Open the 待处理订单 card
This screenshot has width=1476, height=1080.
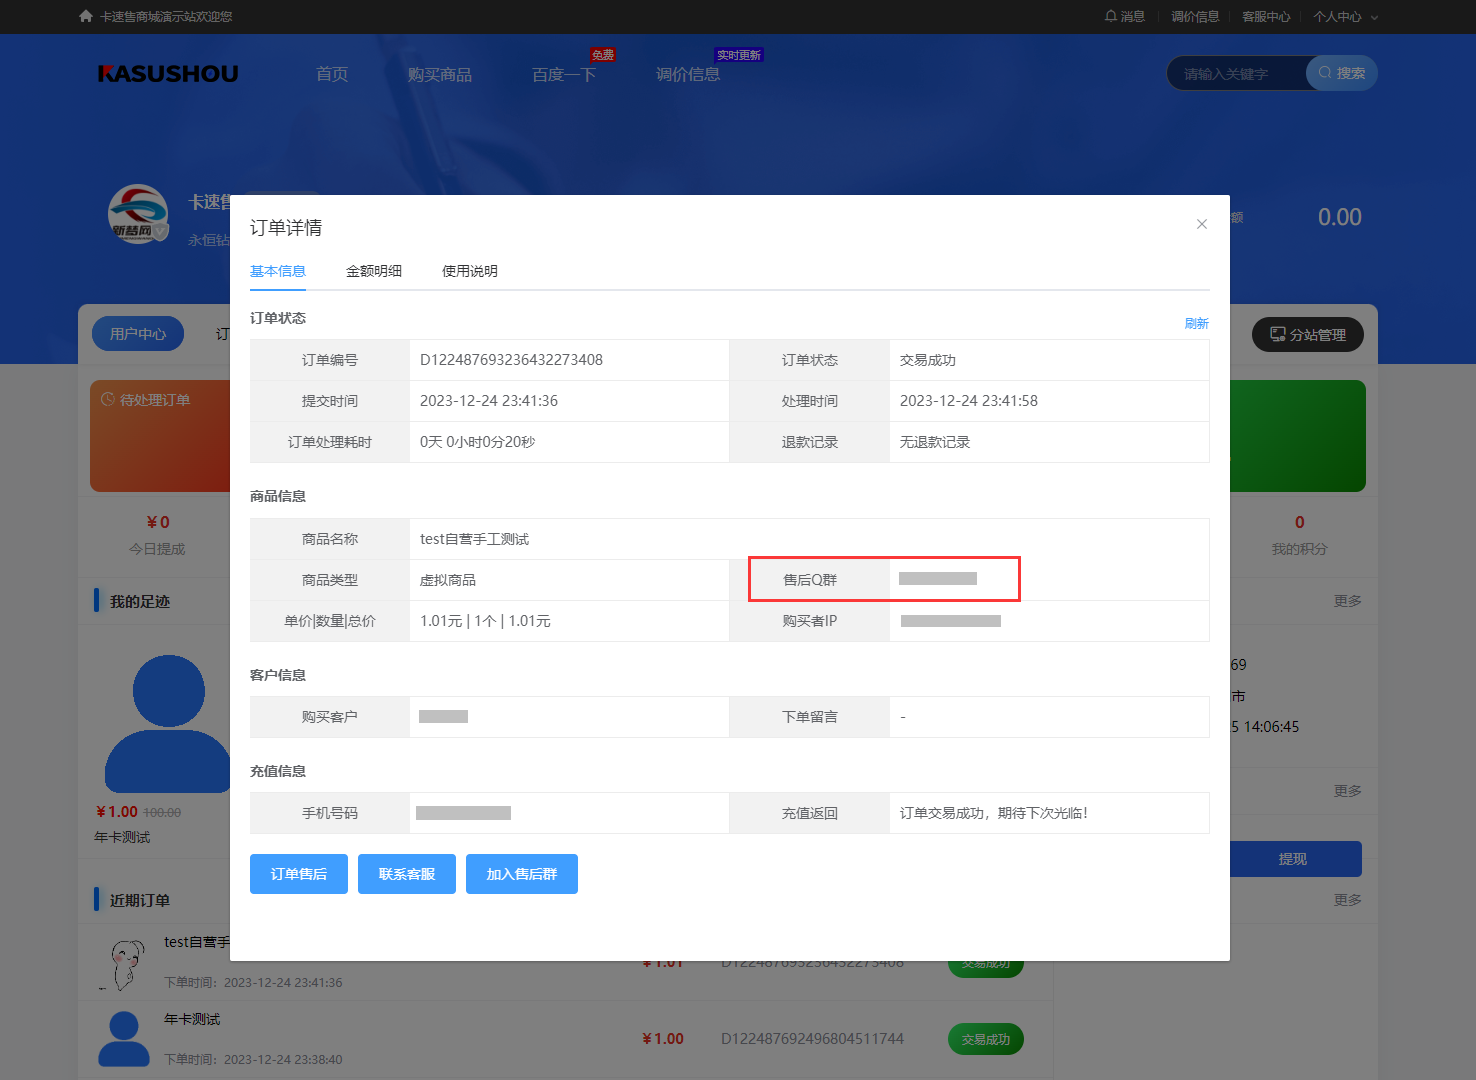click(160, 436)
